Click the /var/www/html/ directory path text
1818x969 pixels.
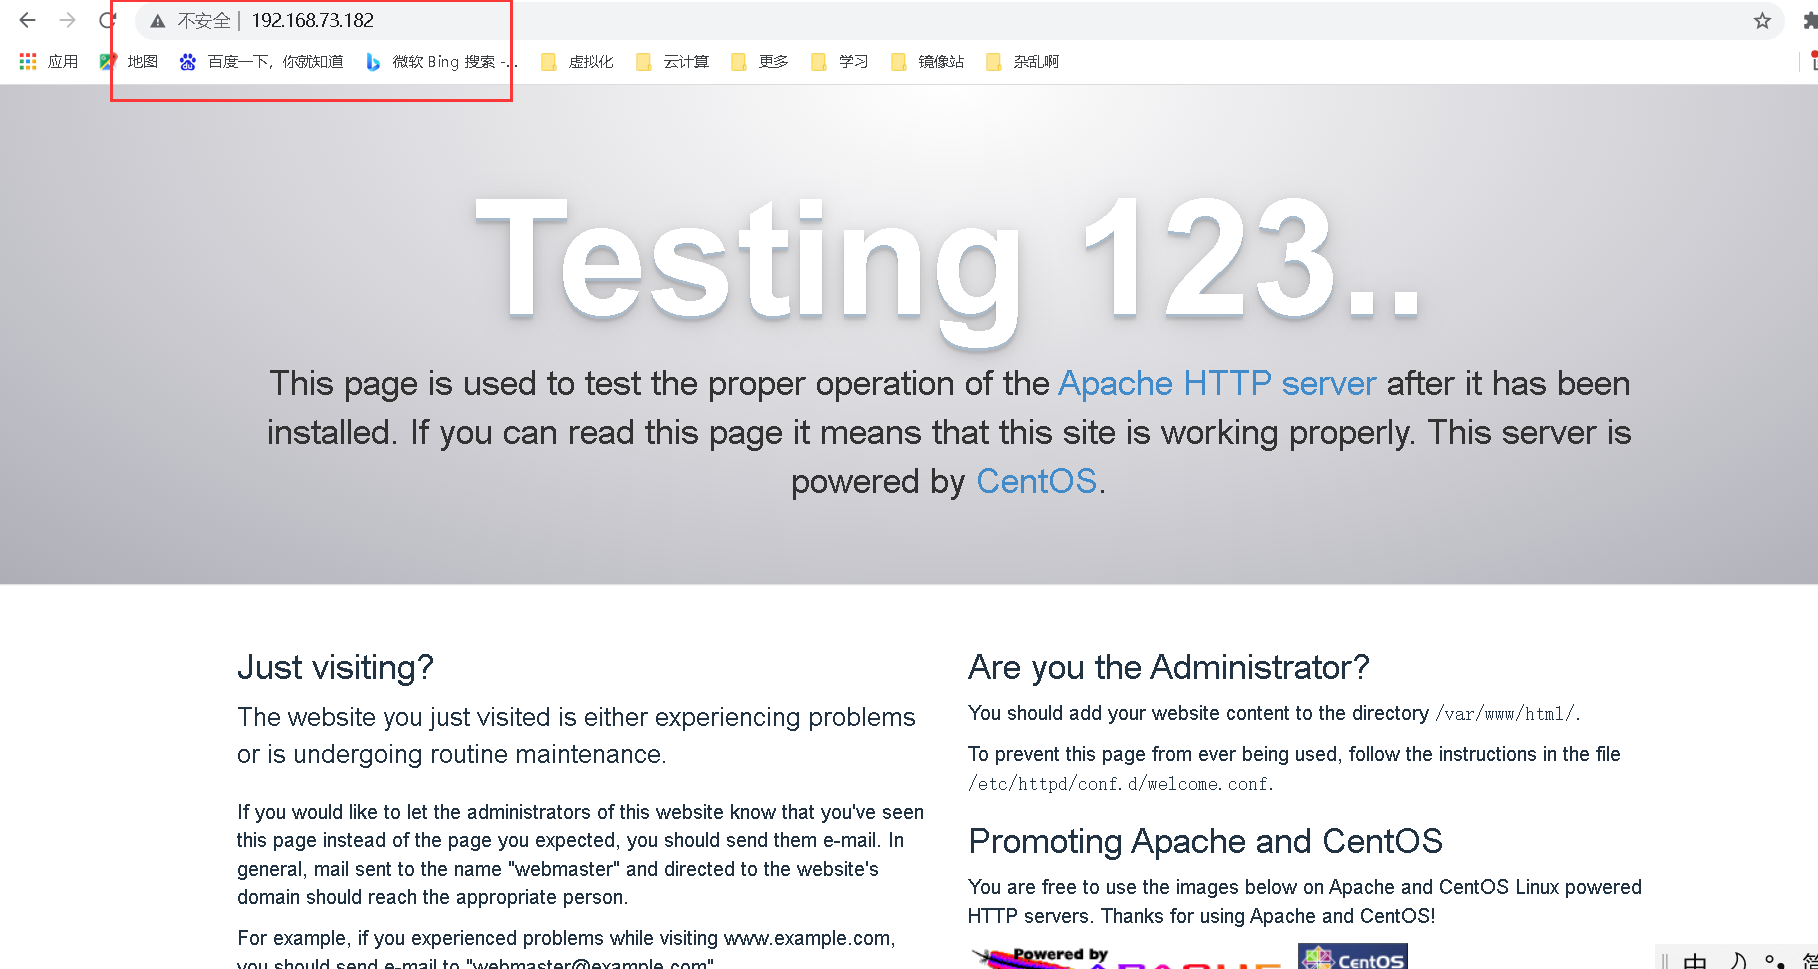tap(1505, 714)
